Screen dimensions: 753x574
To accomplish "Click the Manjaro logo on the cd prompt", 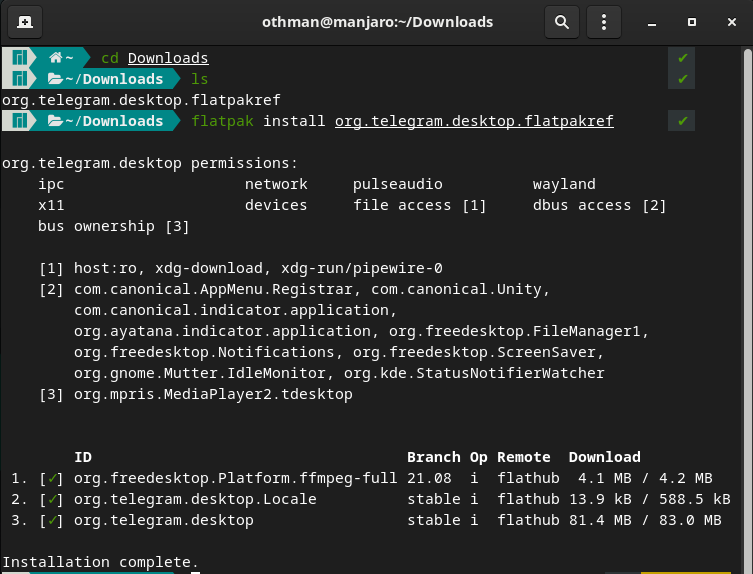I will click(x=19, y=58).
